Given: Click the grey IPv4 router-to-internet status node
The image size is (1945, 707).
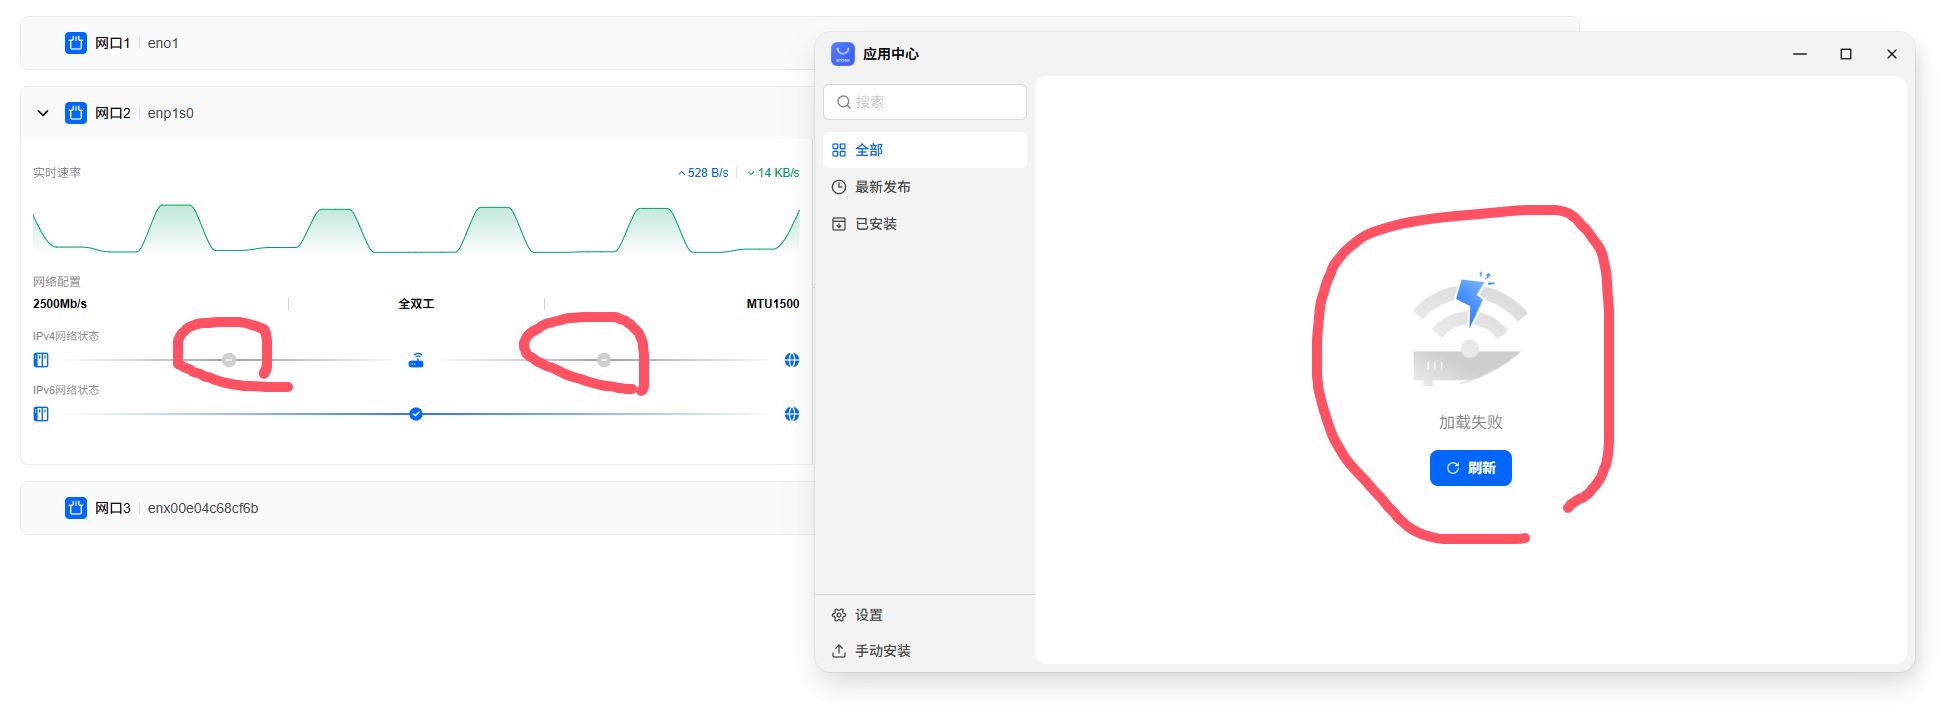Looking at the screenshot, I should (604, 360).
